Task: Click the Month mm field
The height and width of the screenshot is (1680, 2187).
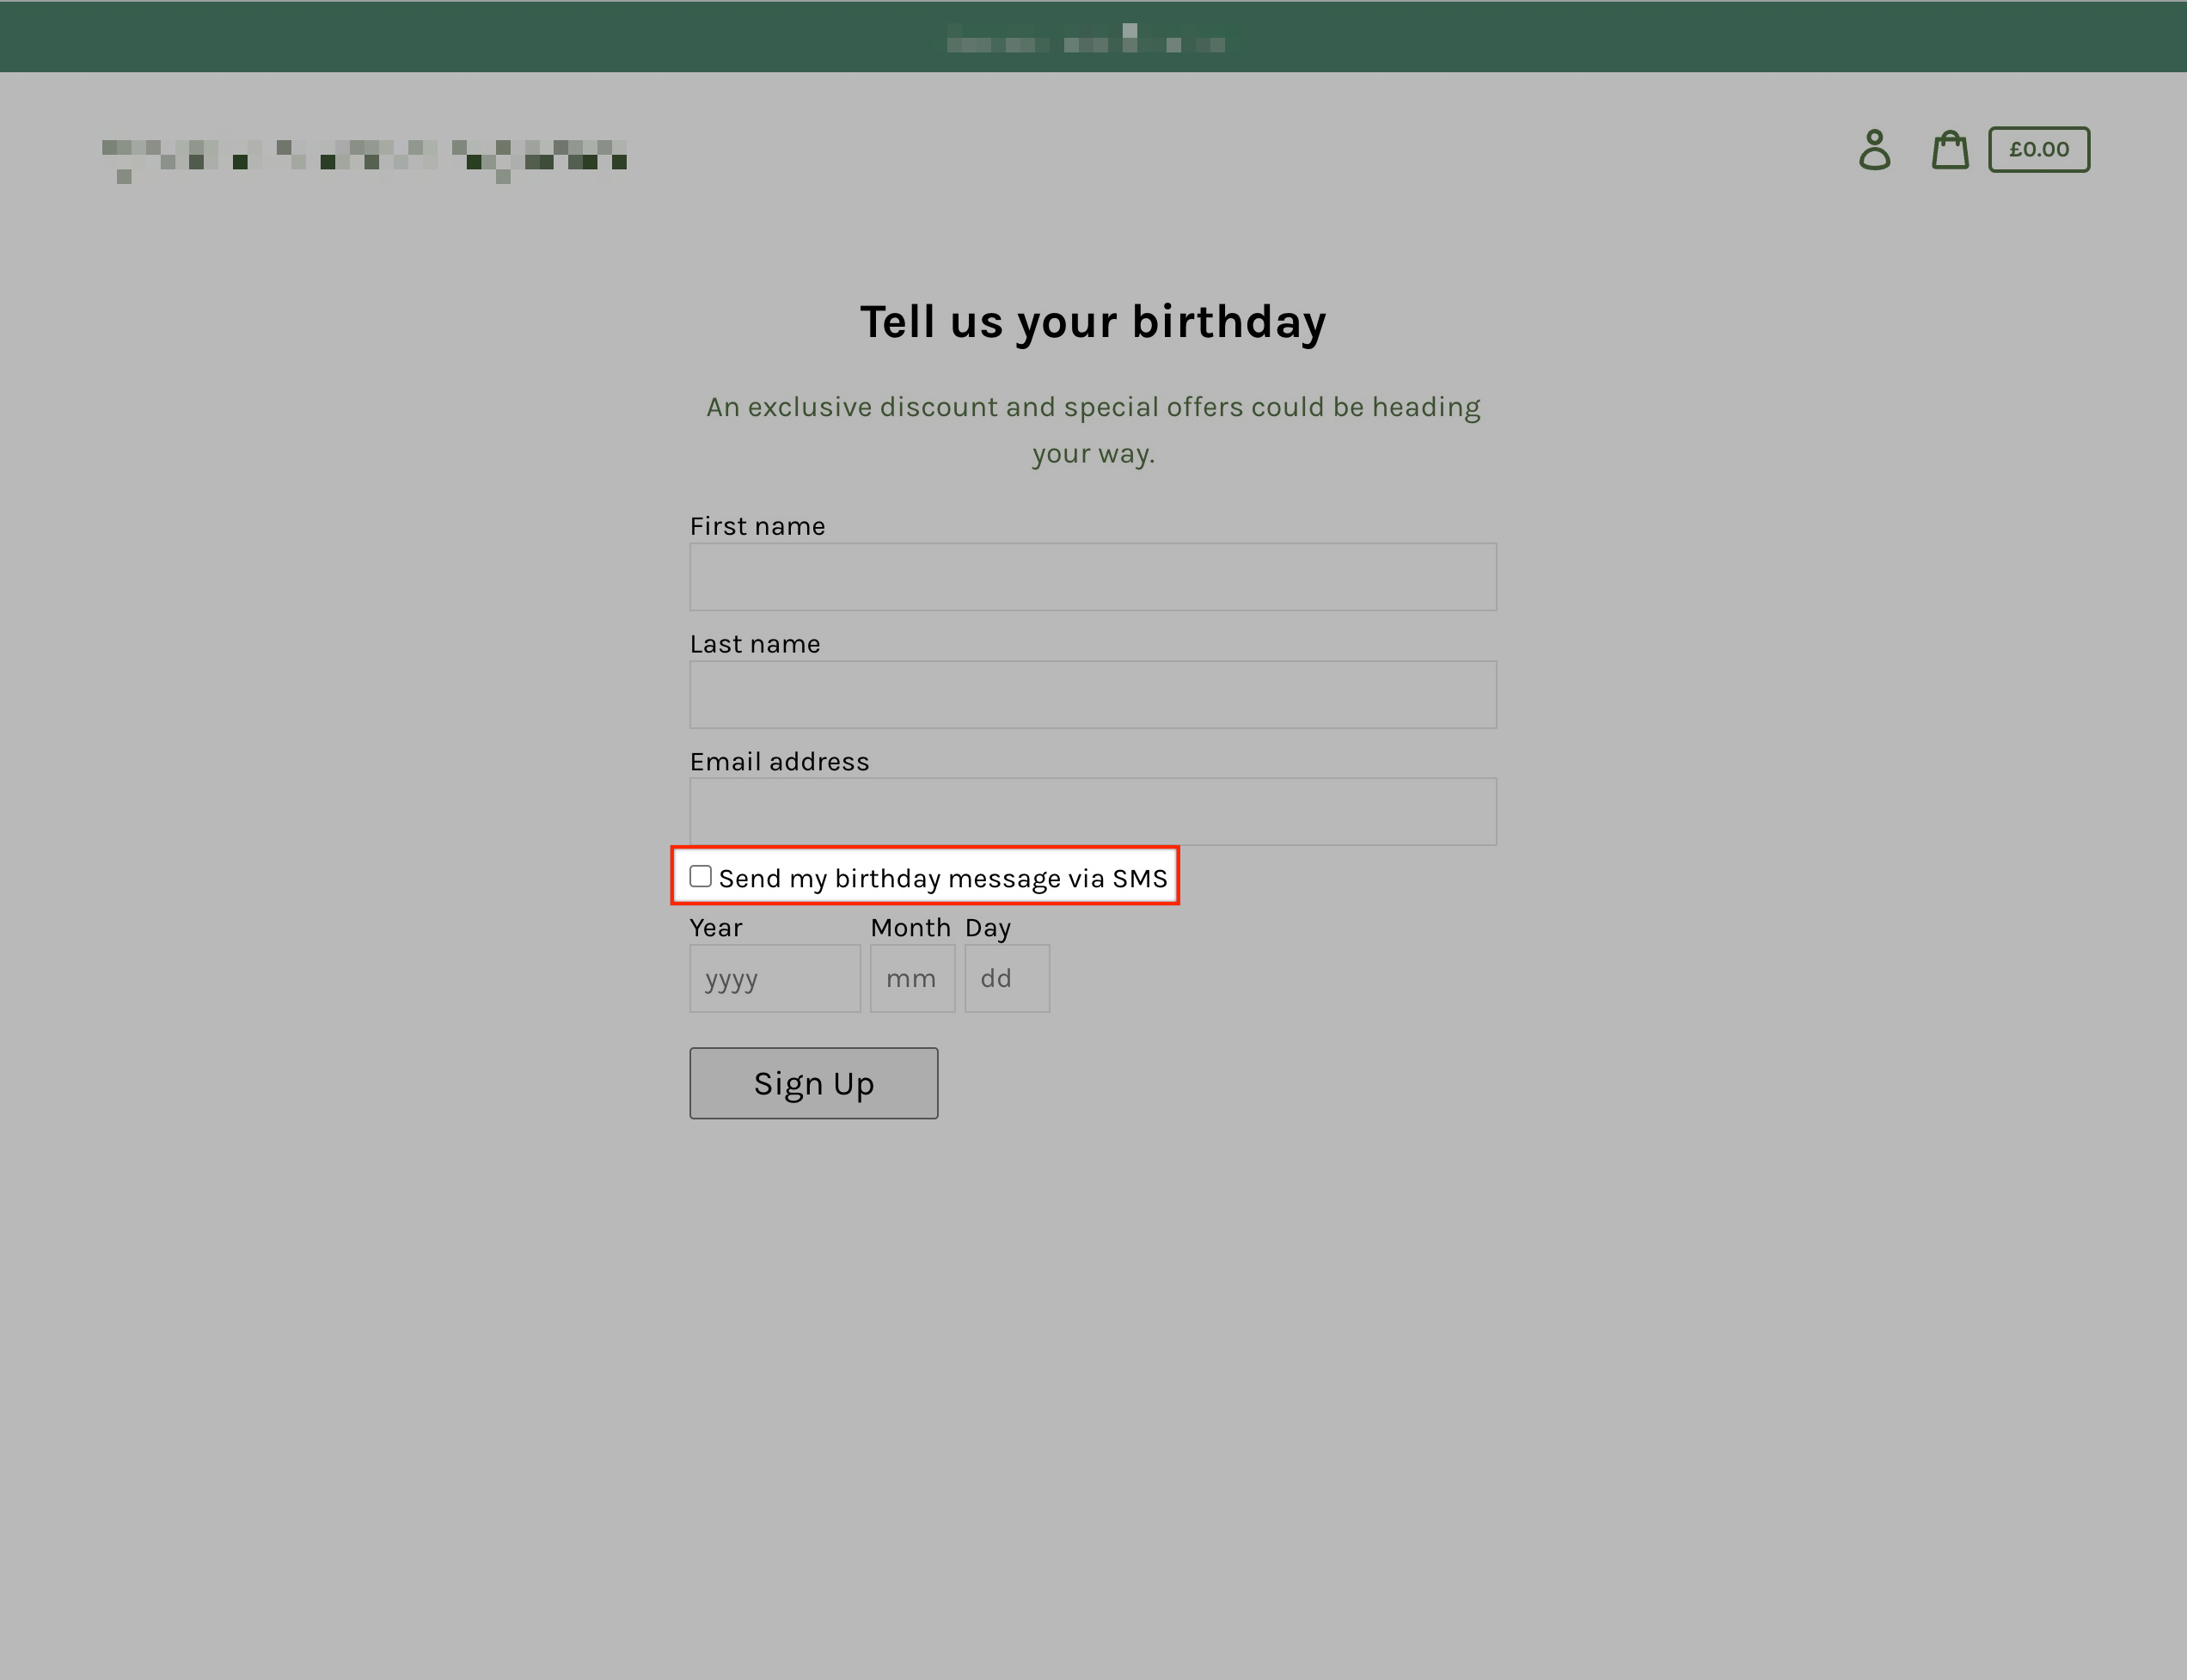Action: point(912,979)
